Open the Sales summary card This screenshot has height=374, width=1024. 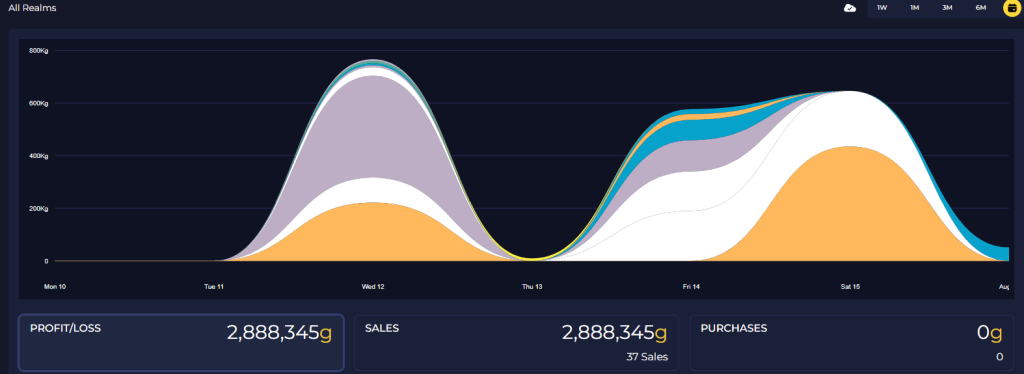coord(516,343)
